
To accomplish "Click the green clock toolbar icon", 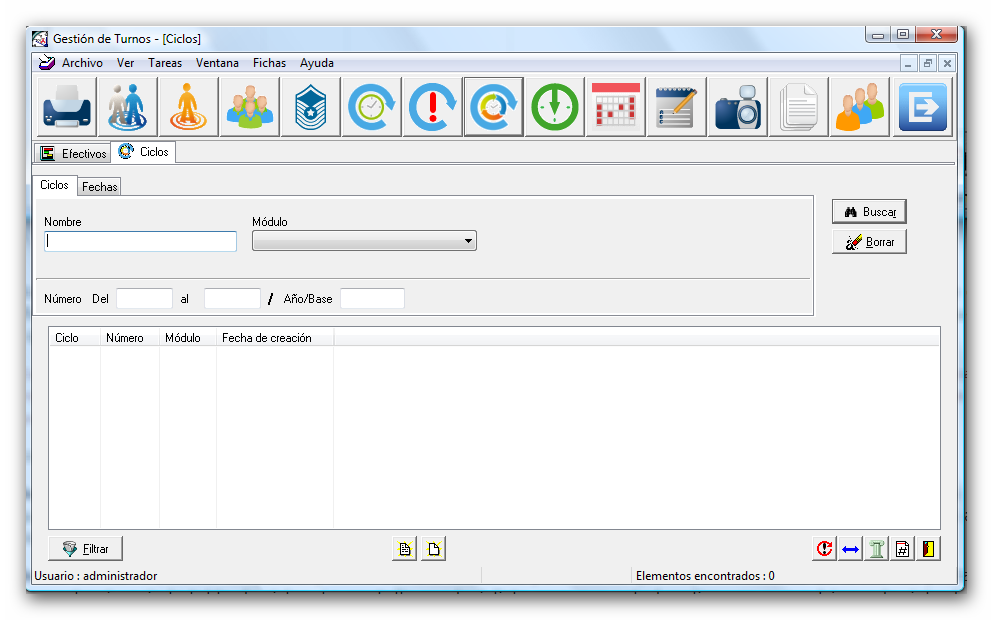I will coord(554,107).
